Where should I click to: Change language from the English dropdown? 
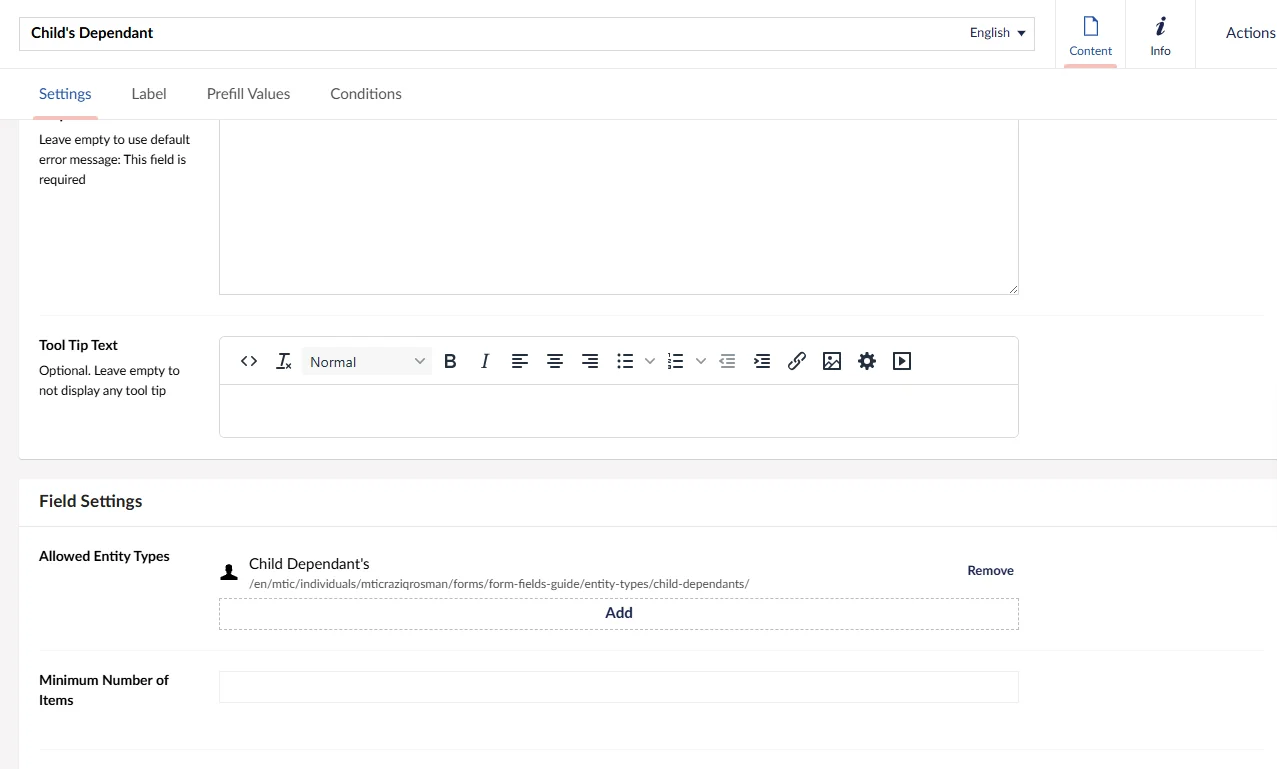pos(997,33)
